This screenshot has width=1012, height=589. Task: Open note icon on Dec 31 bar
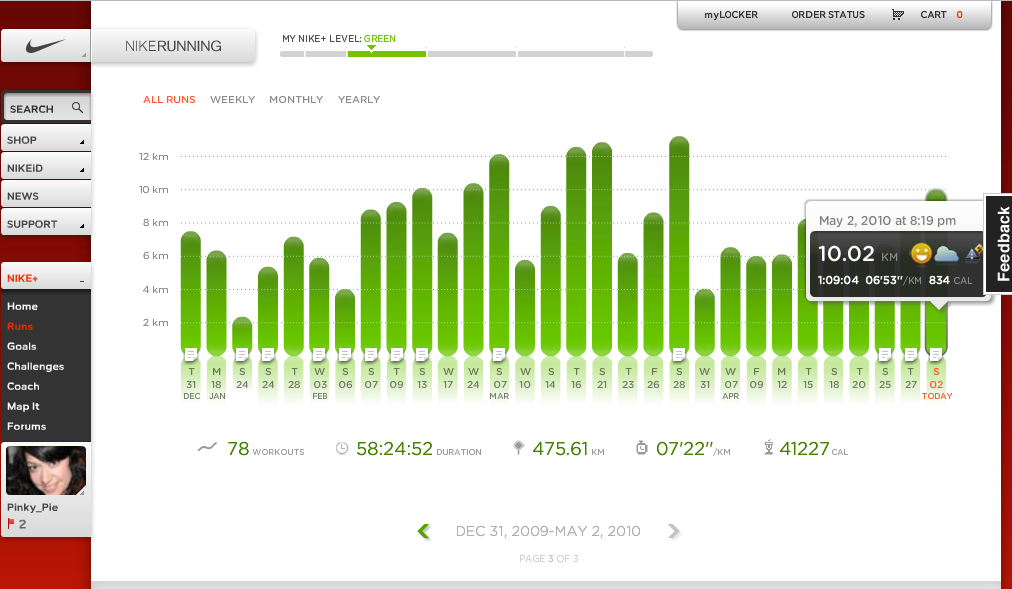point(190,354)
